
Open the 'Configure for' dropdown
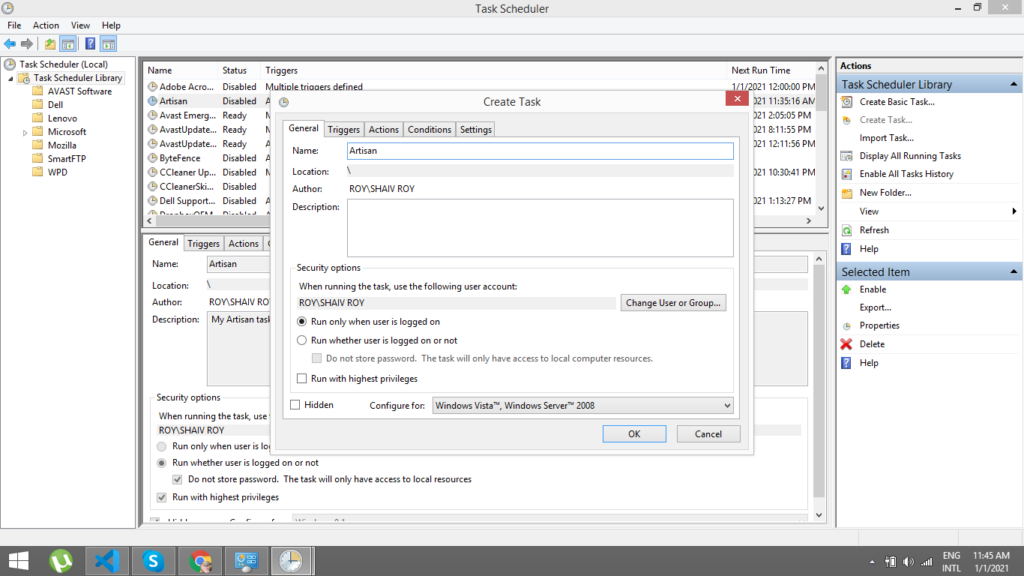coord(583,406)
